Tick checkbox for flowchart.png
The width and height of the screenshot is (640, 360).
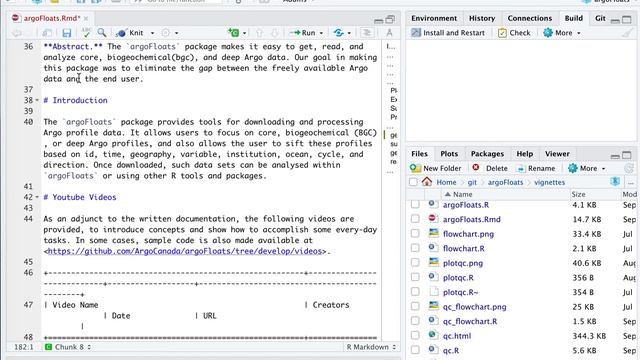(415, 234)
